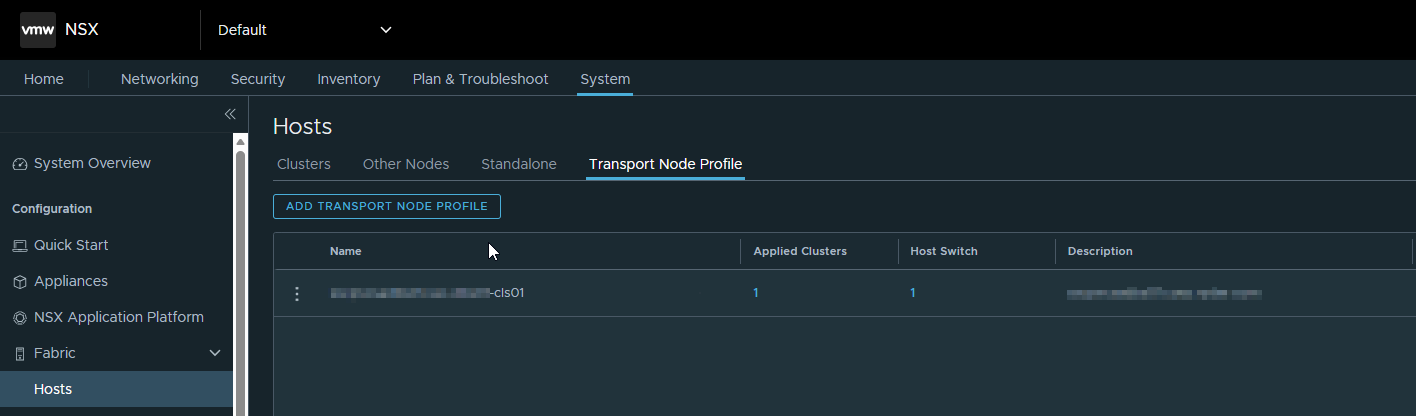
Task: Click the System Overview gauge icon
Action: pyautogui.click(x=20, y=164)
